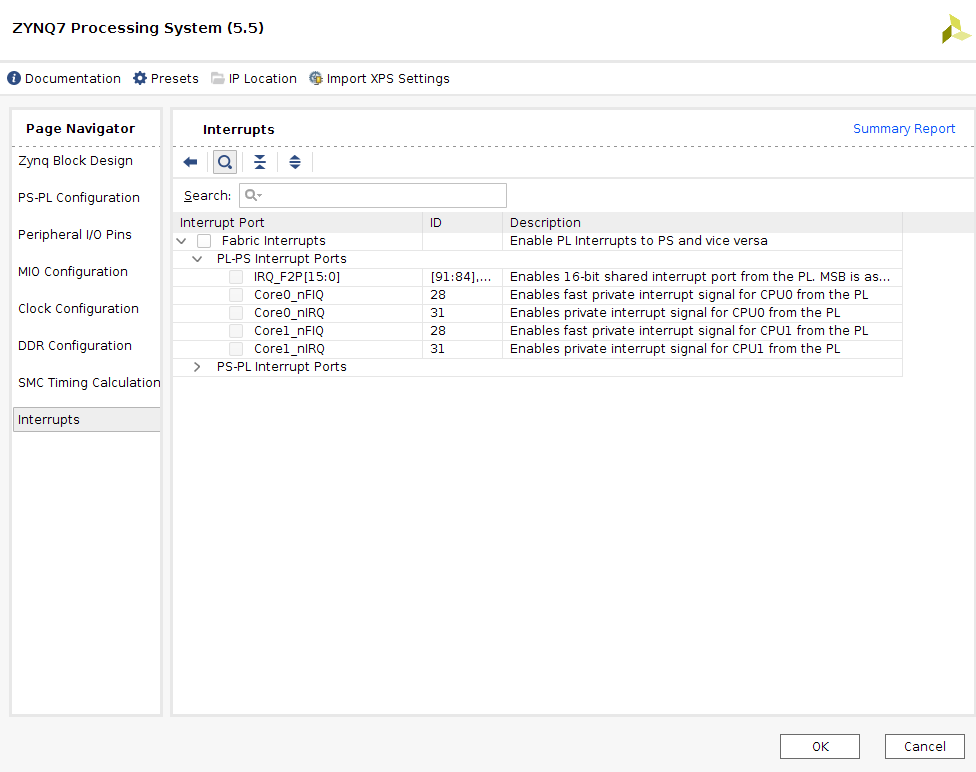The height and width of the screenshot is (772, 976).
Task: Click description 'Enable PL Interrupts to PS'
Action: pos(639,241)
